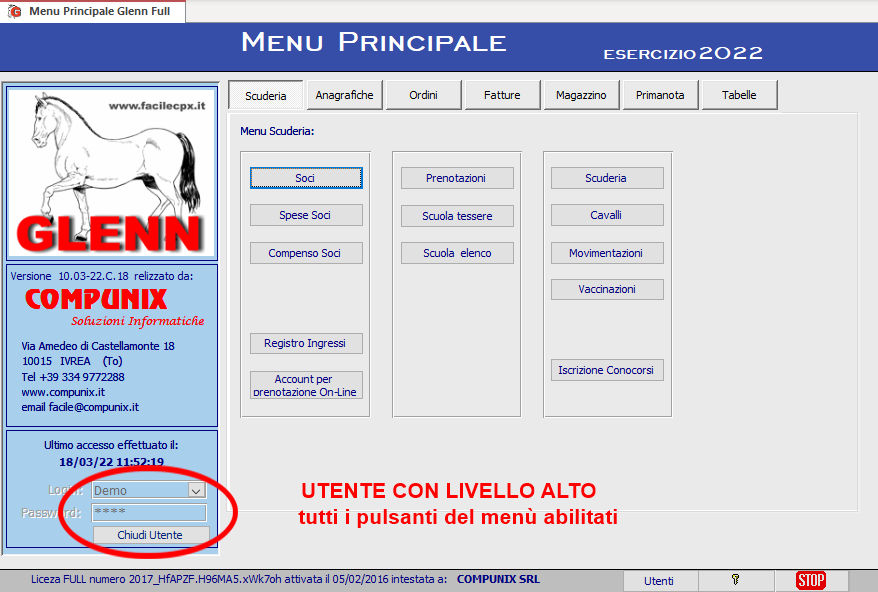Image resolution: width=878 pixels, height=592 pixels.
Task: Click the Utenti status bar button
Action: coord(659,581)
